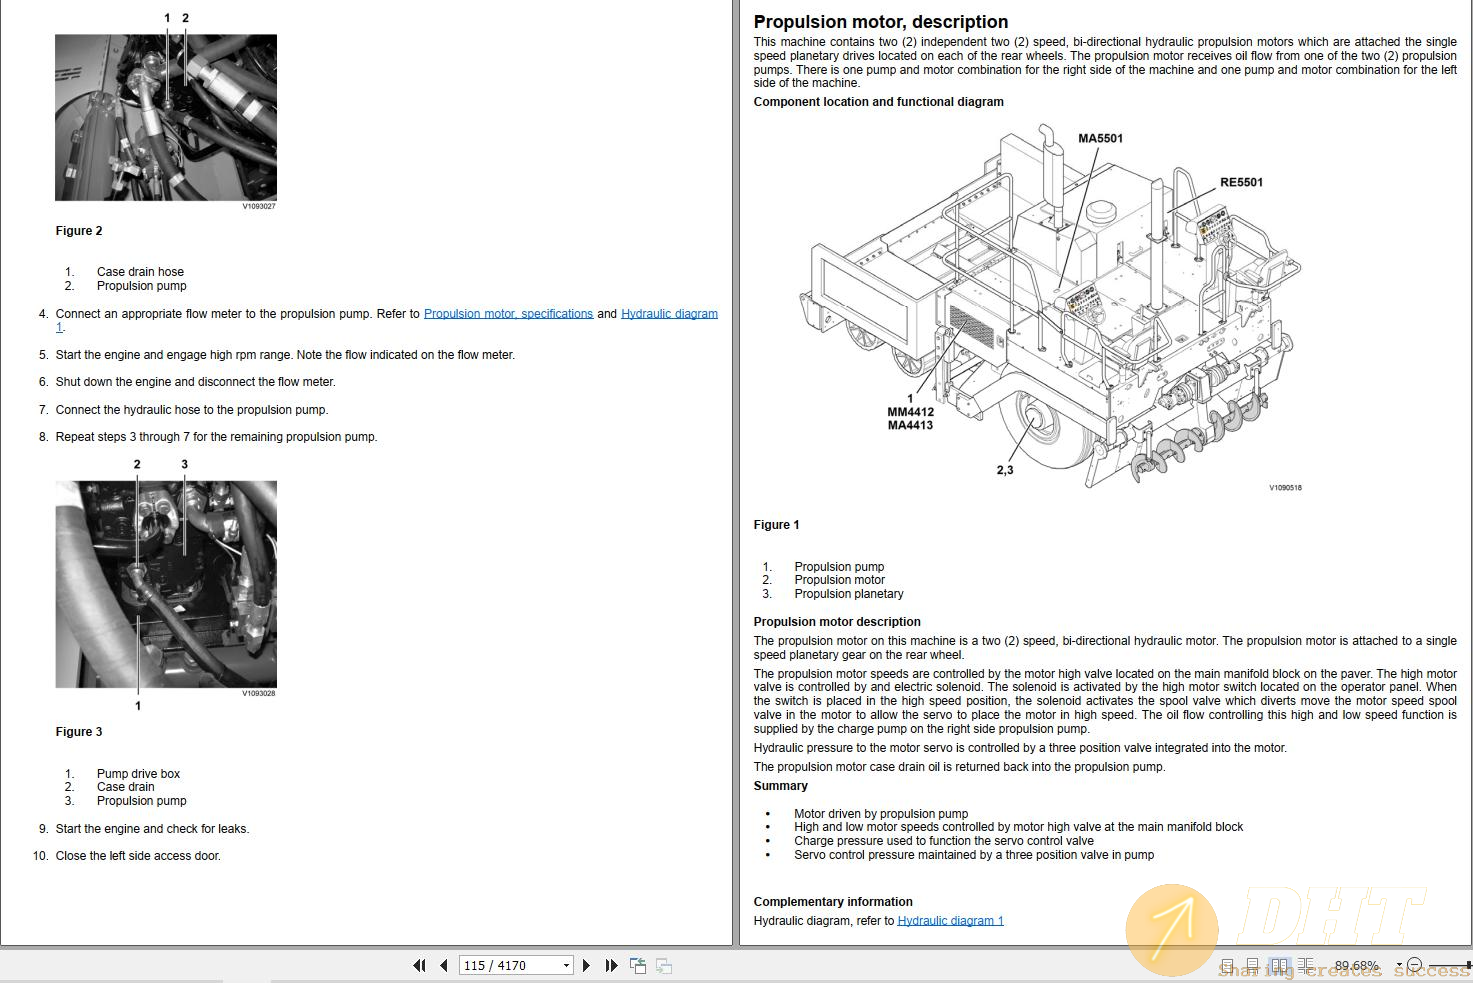This screenshot has height=983, width=1473.
Task: Click the paver component location diagram
Action: click(1050, 305)
